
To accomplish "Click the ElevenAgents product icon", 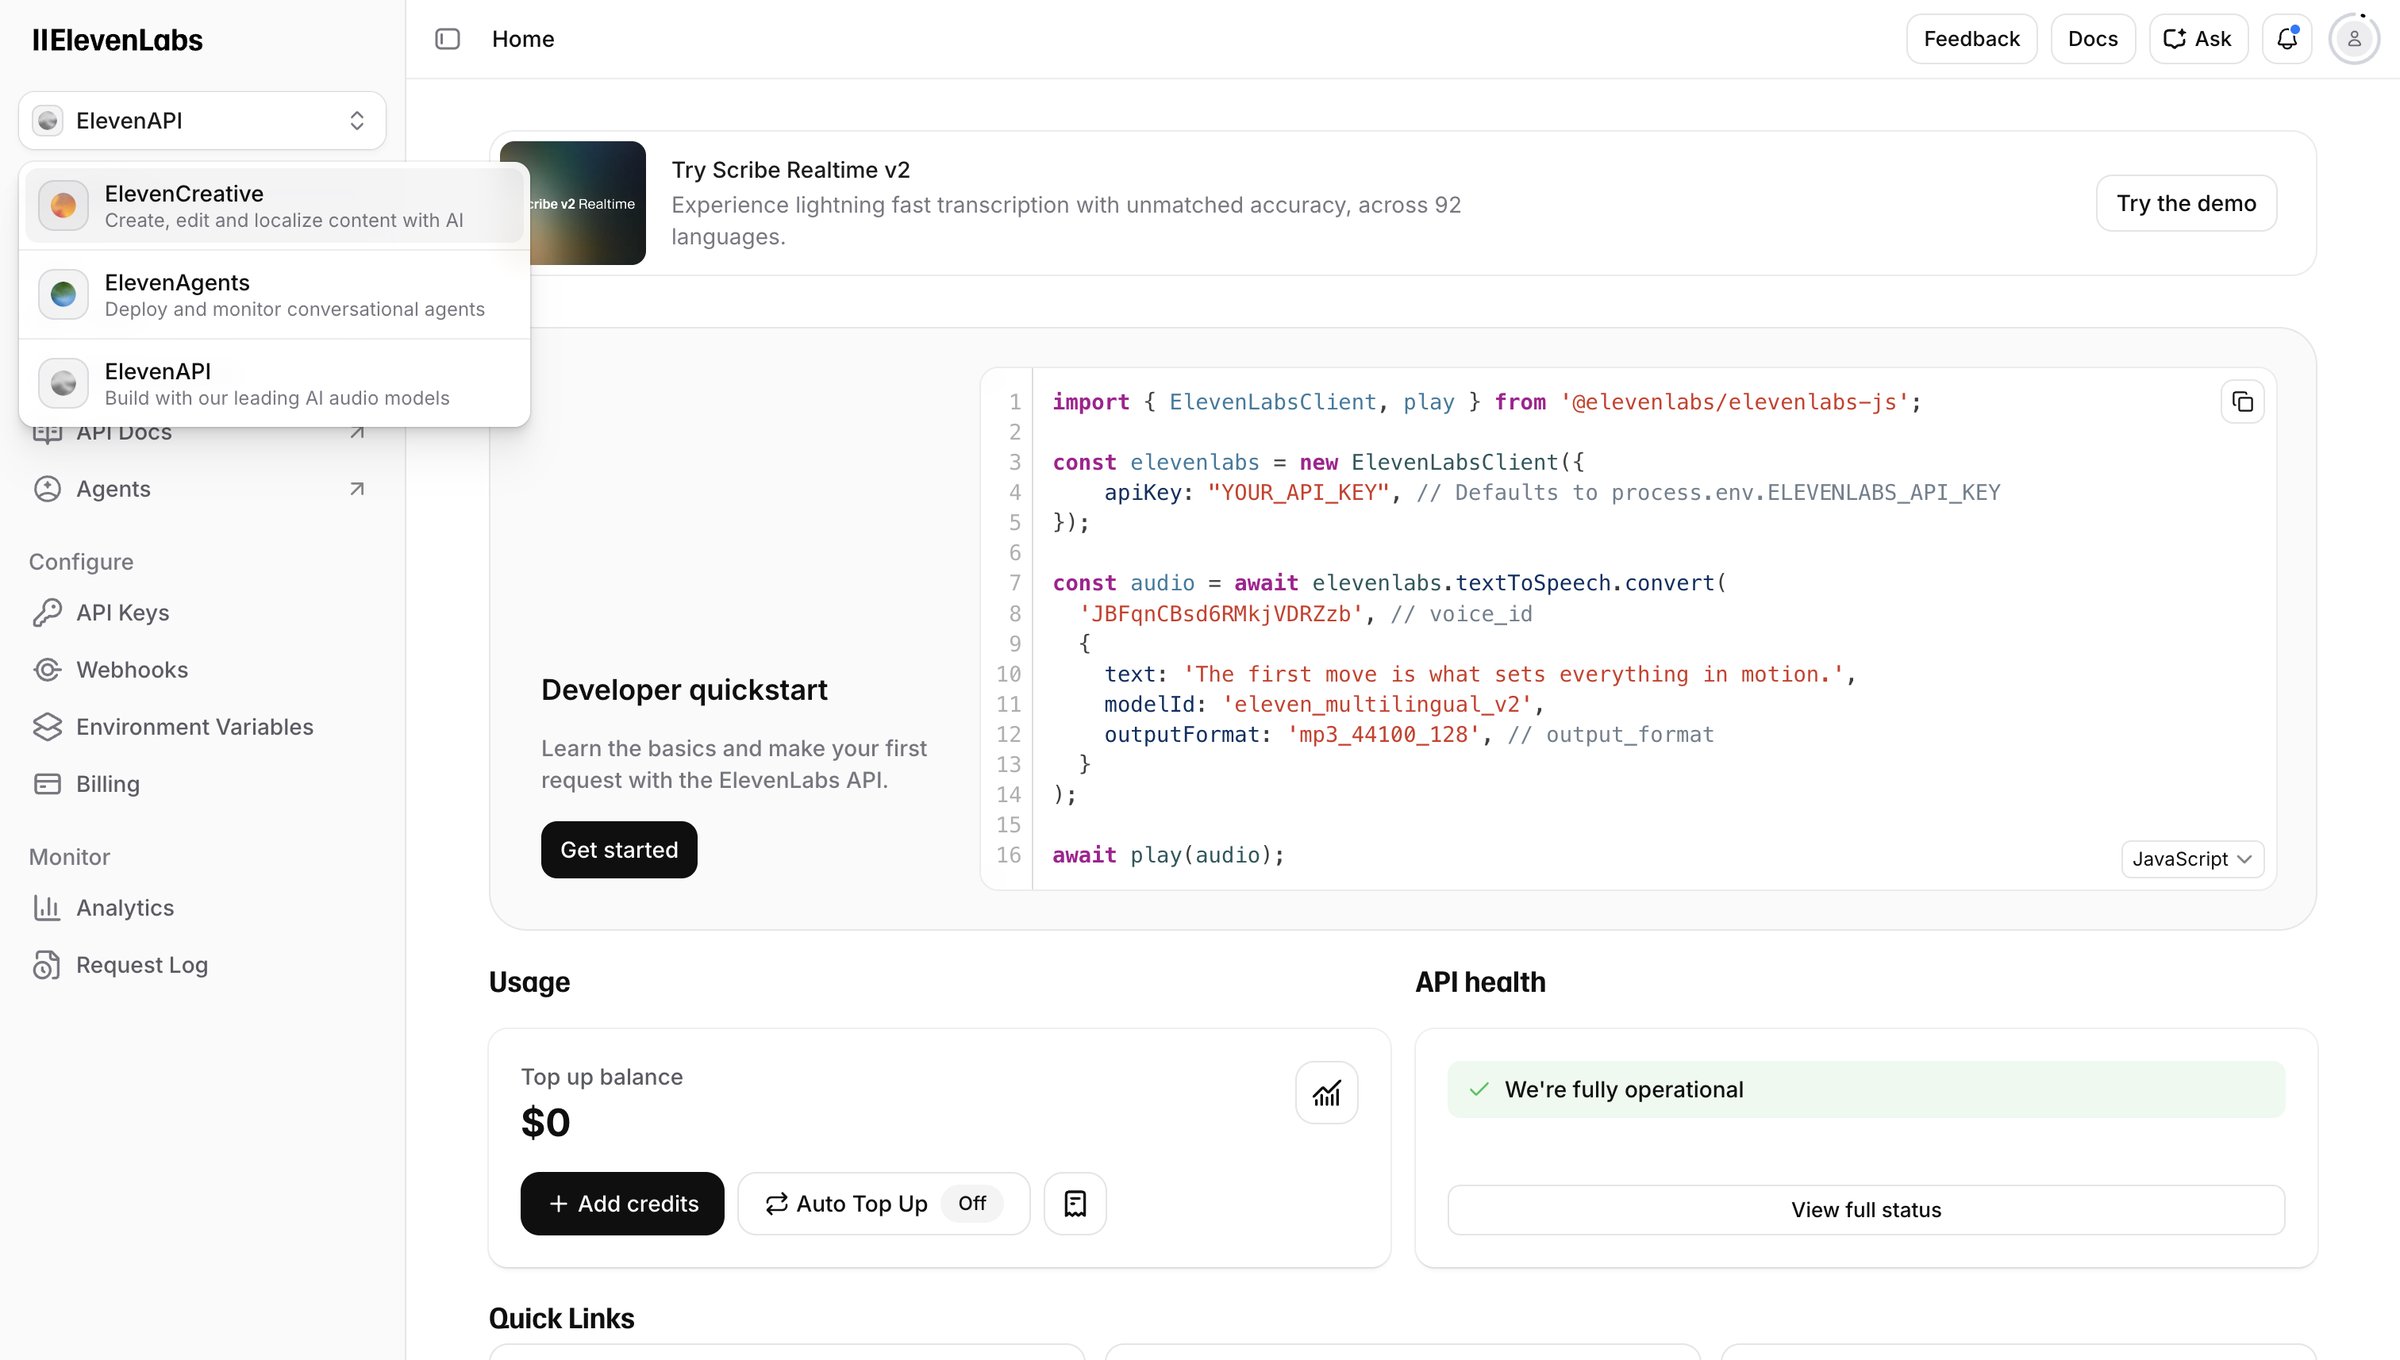I will [x=63, y=295].
